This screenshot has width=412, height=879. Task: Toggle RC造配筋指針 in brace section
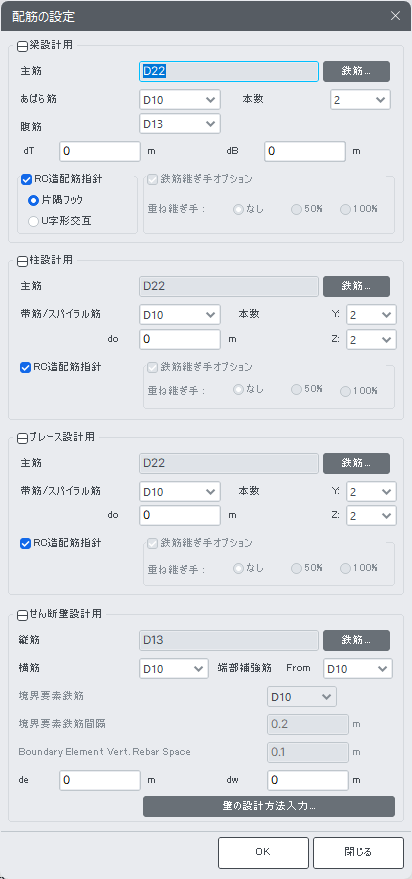[26, 544]
